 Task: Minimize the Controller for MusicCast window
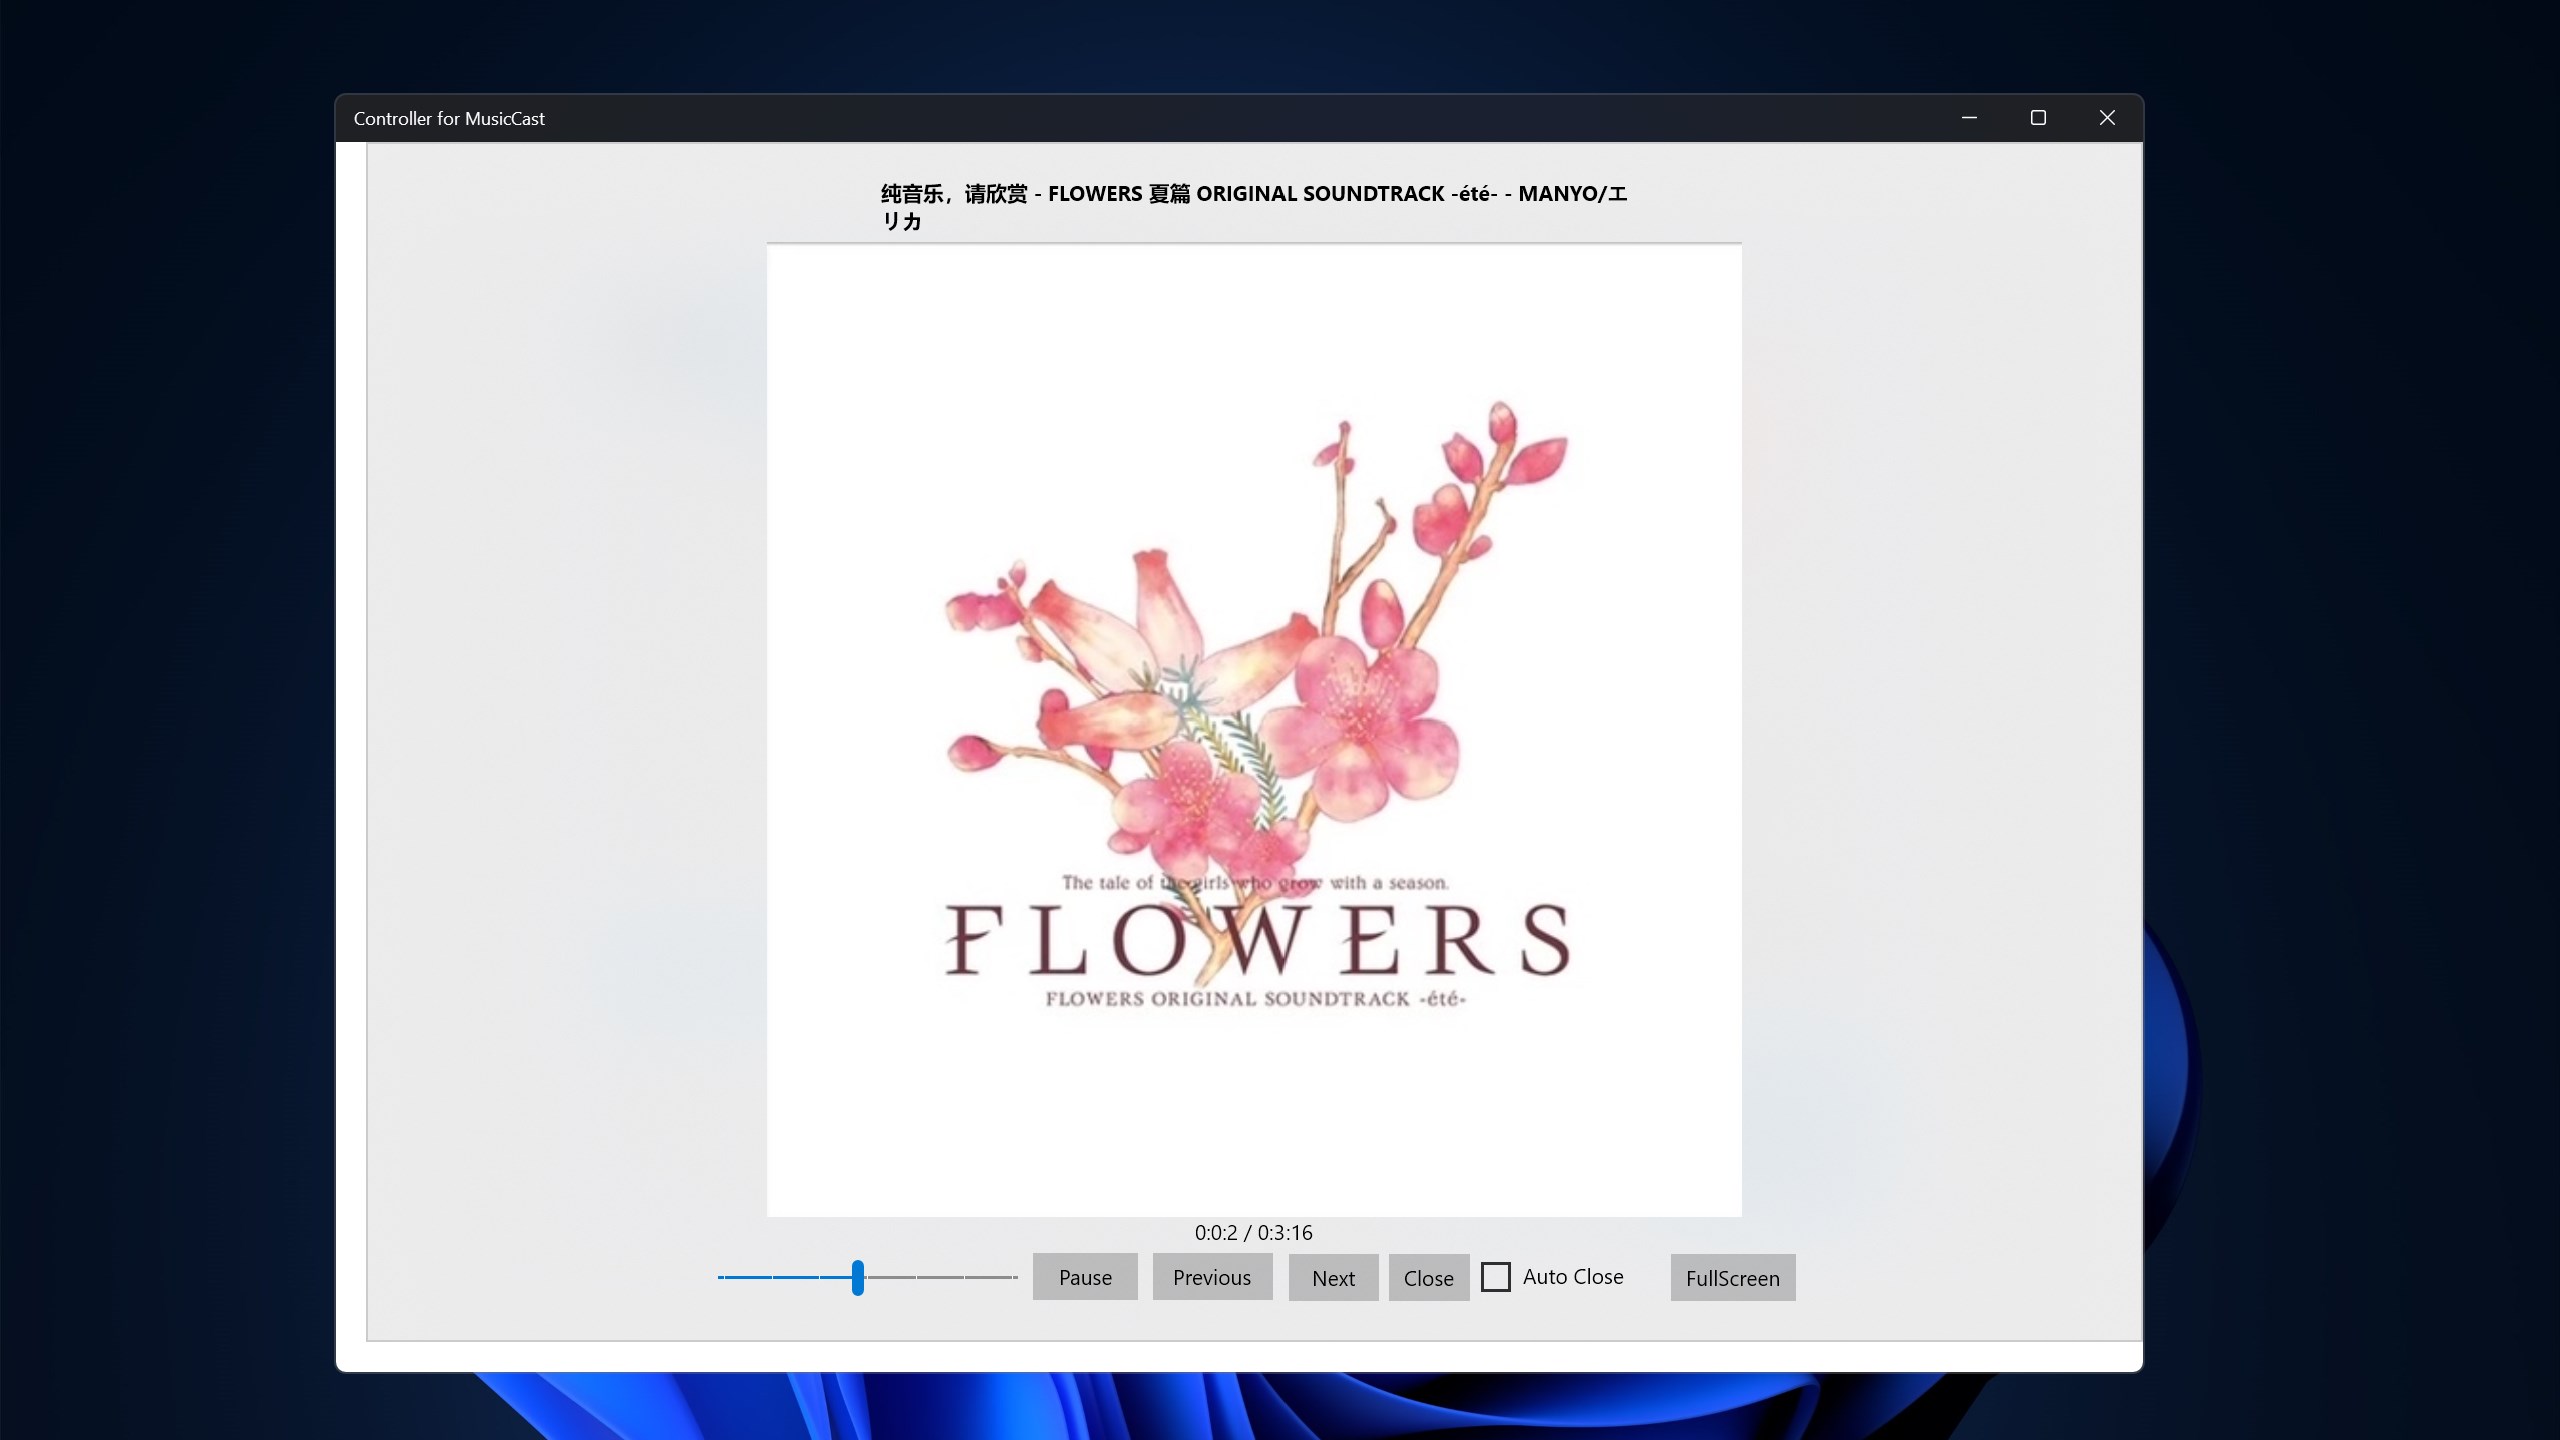click(1969, 118)
